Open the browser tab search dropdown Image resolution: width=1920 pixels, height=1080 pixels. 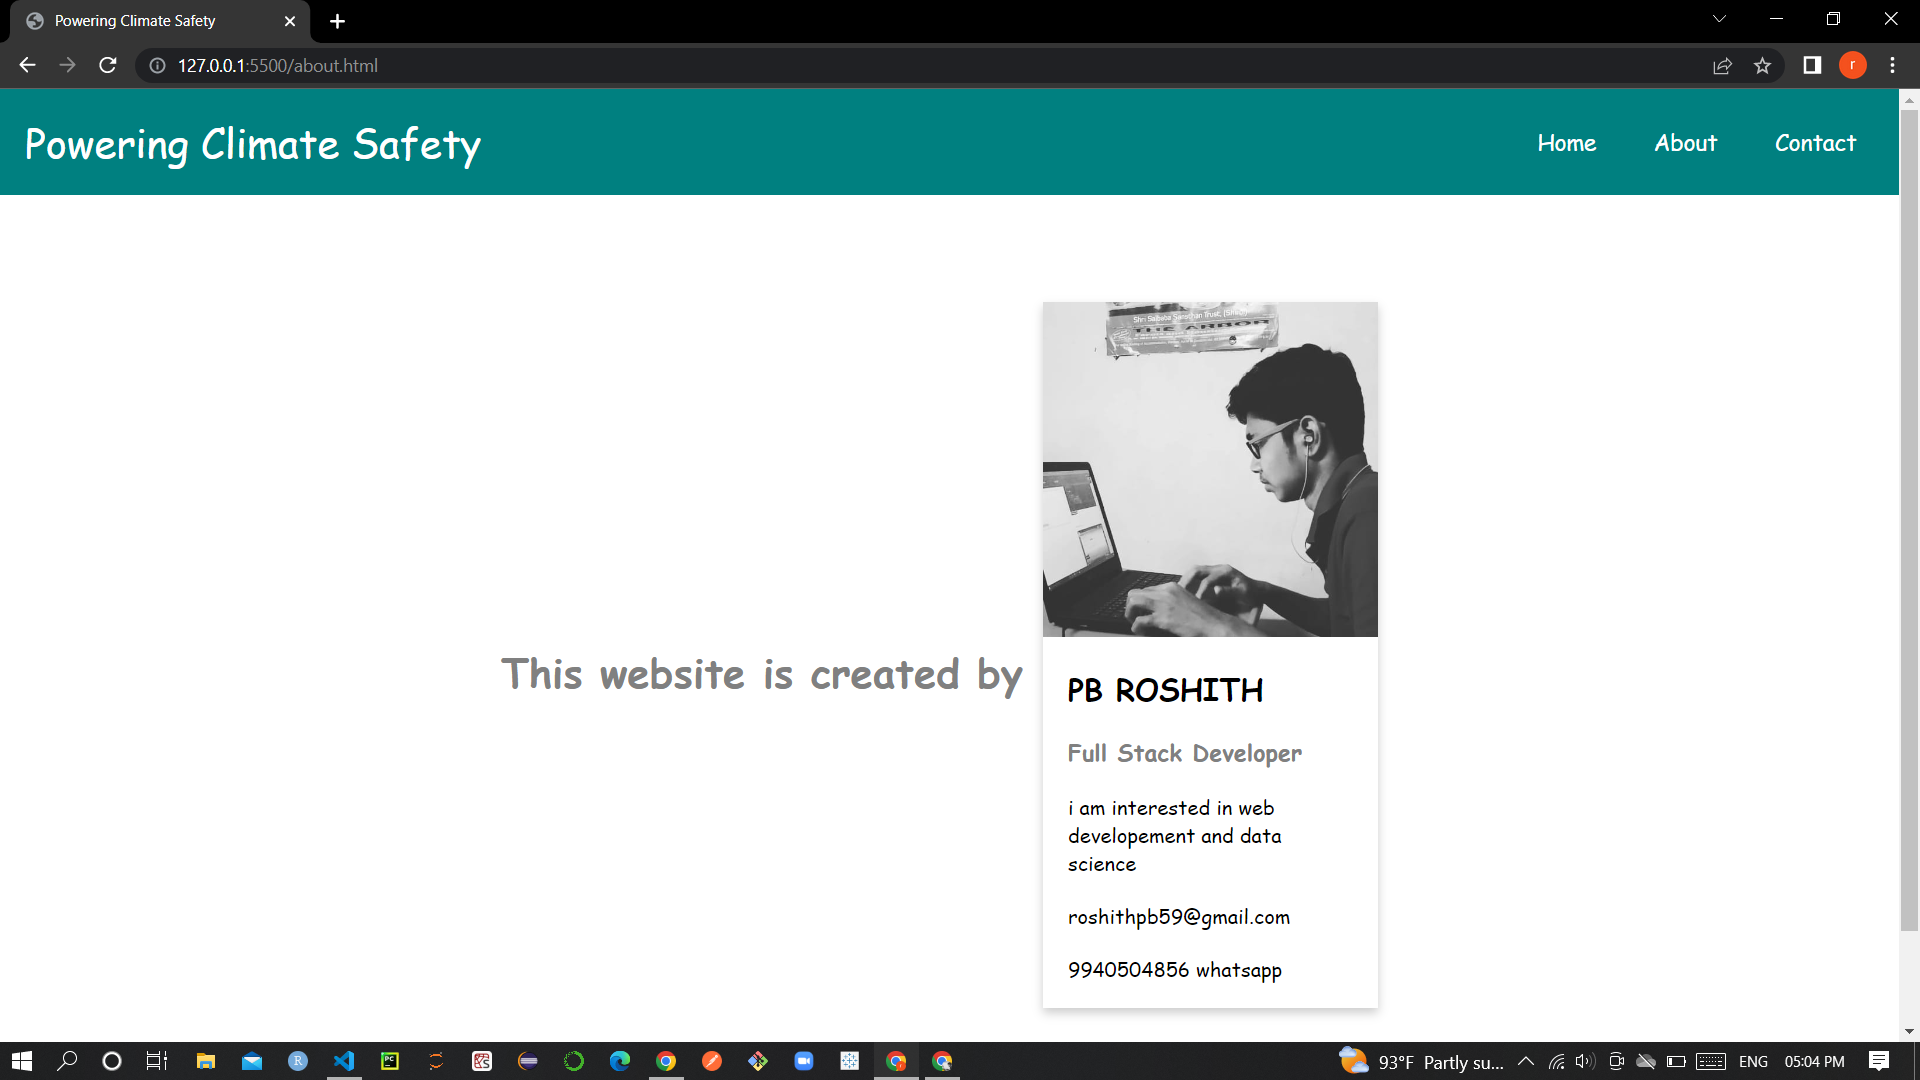[x=1718, y=18]
